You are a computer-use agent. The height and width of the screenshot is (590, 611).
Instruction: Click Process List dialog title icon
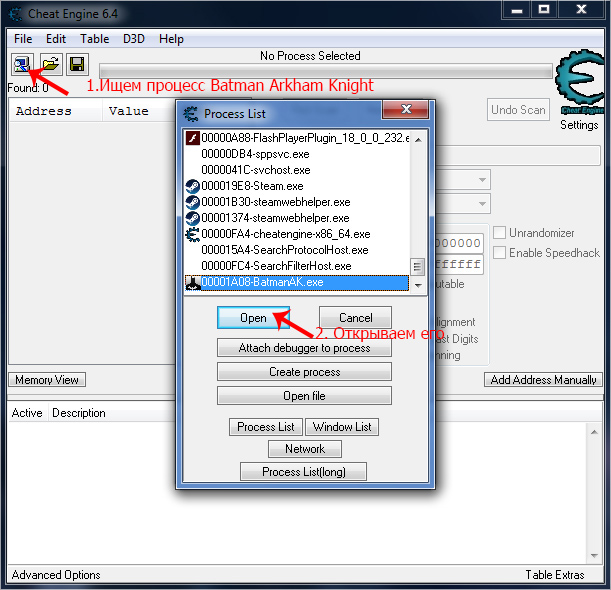click(x=191, y=114)
